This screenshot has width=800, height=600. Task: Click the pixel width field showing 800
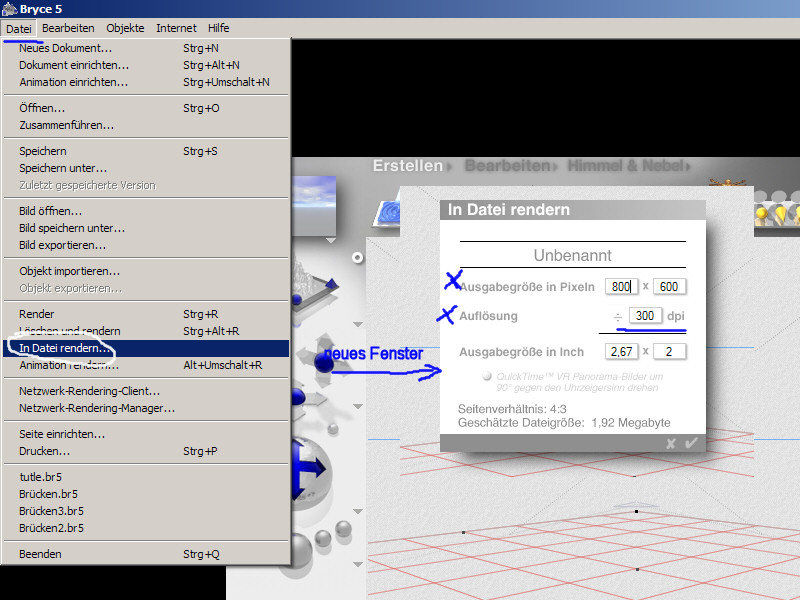coord(621,287)
